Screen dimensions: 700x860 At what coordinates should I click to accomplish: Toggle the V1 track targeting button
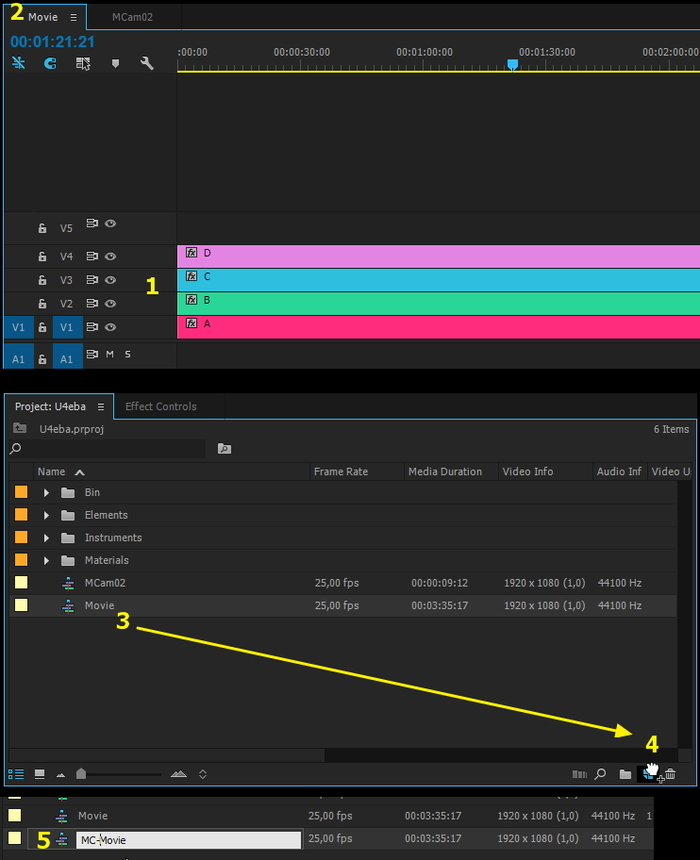[x=67, y=327]
